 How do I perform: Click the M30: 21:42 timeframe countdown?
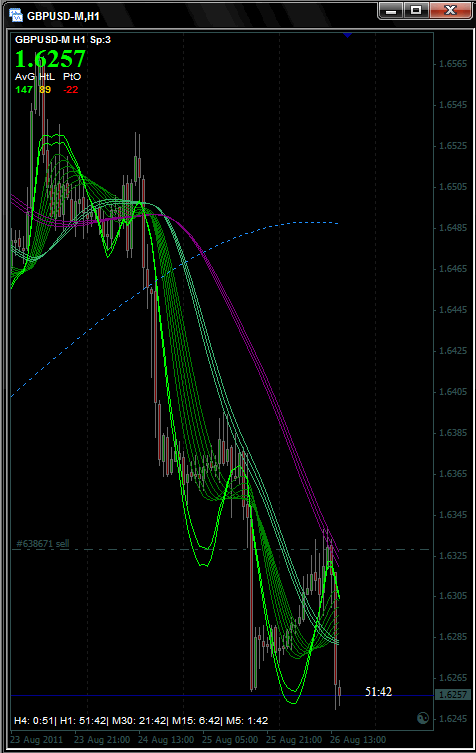point(139,720)
